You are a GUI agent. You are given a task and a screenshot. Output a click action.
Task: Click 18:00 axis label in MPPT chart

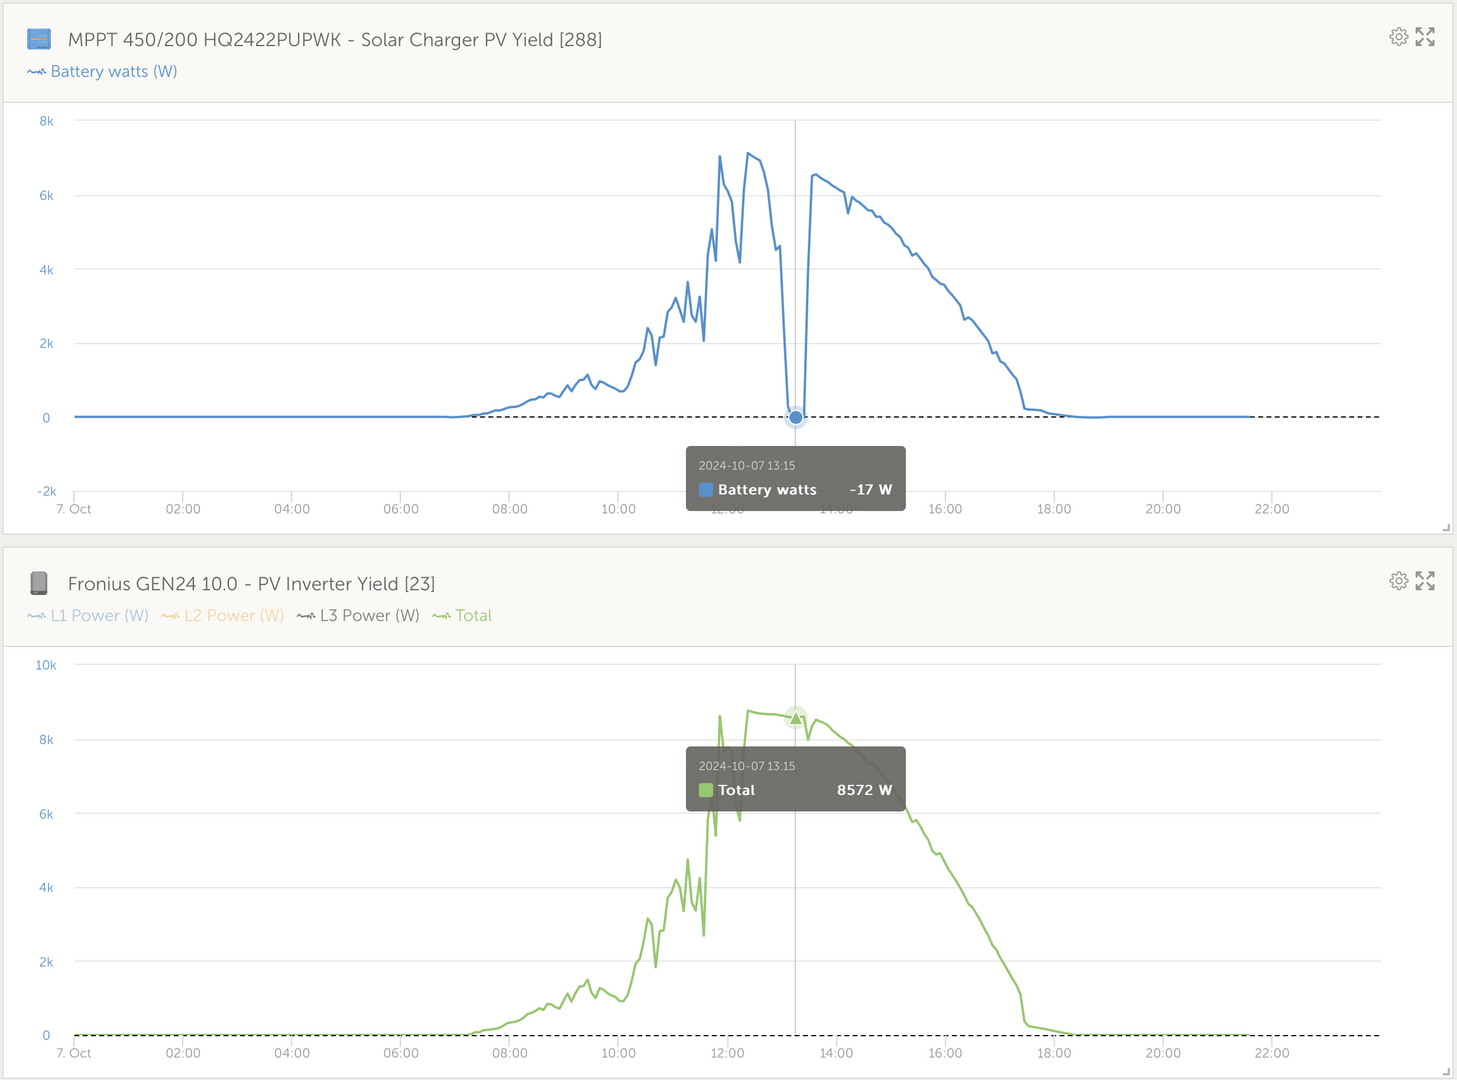1054,509
